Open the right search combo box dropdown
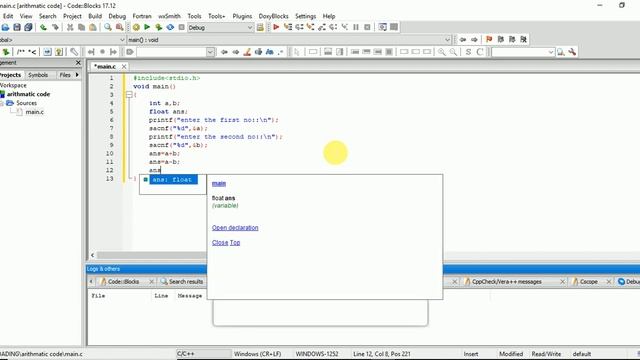The width and height of the screenshot is (640, 360). pyautogui.click(x=551, y=52)
